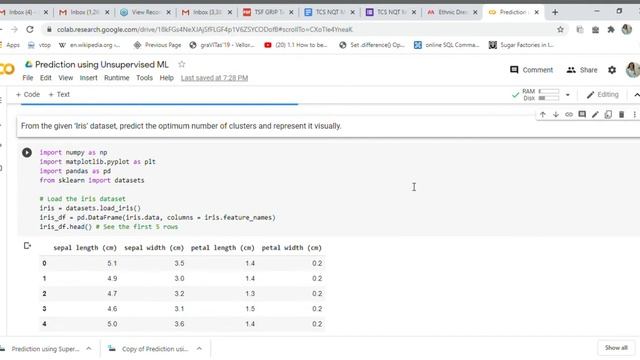
Task: Click the 'petal width (cm)' column header
Action: 291,248
